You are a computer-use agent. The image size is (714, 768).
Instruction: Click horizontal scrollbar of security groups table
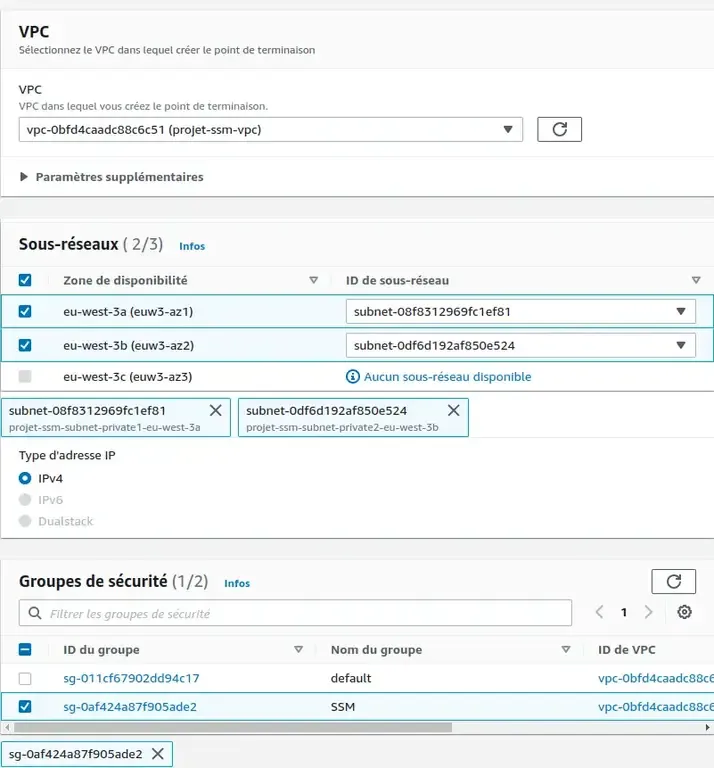[x=233, y=727]
